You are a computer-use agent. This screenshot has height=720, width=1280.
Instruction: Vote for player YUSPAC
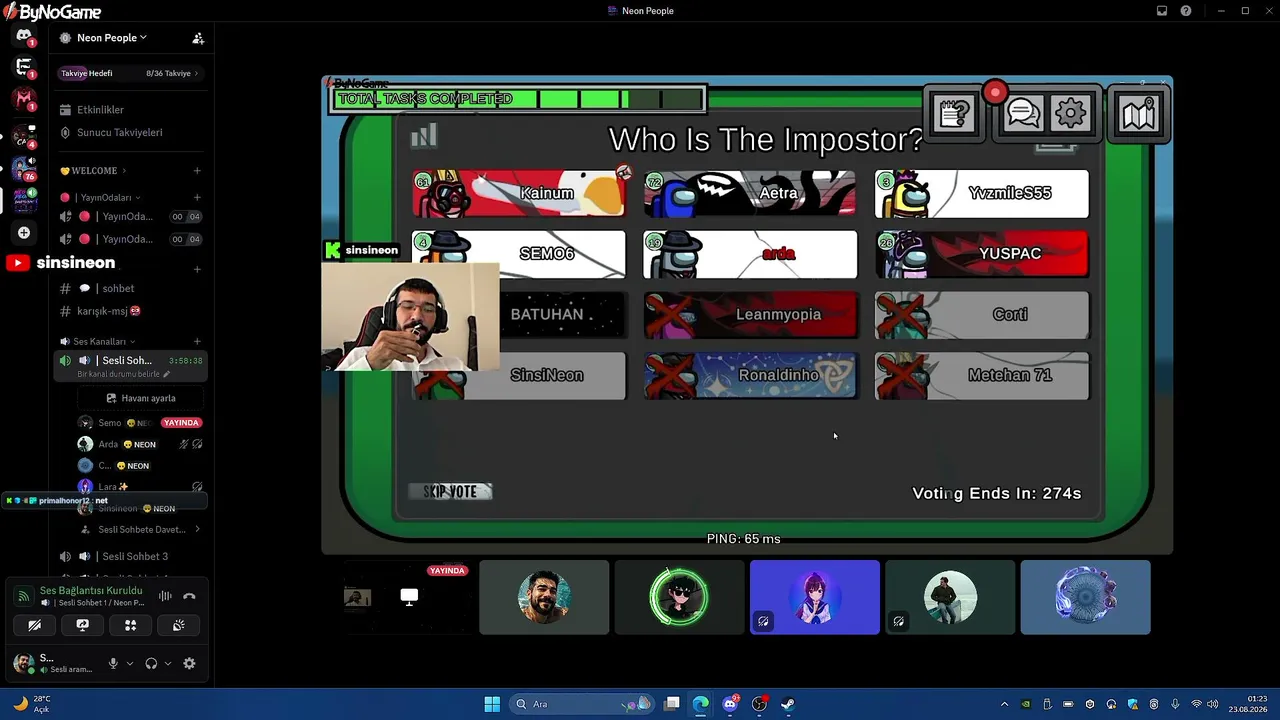982,254
